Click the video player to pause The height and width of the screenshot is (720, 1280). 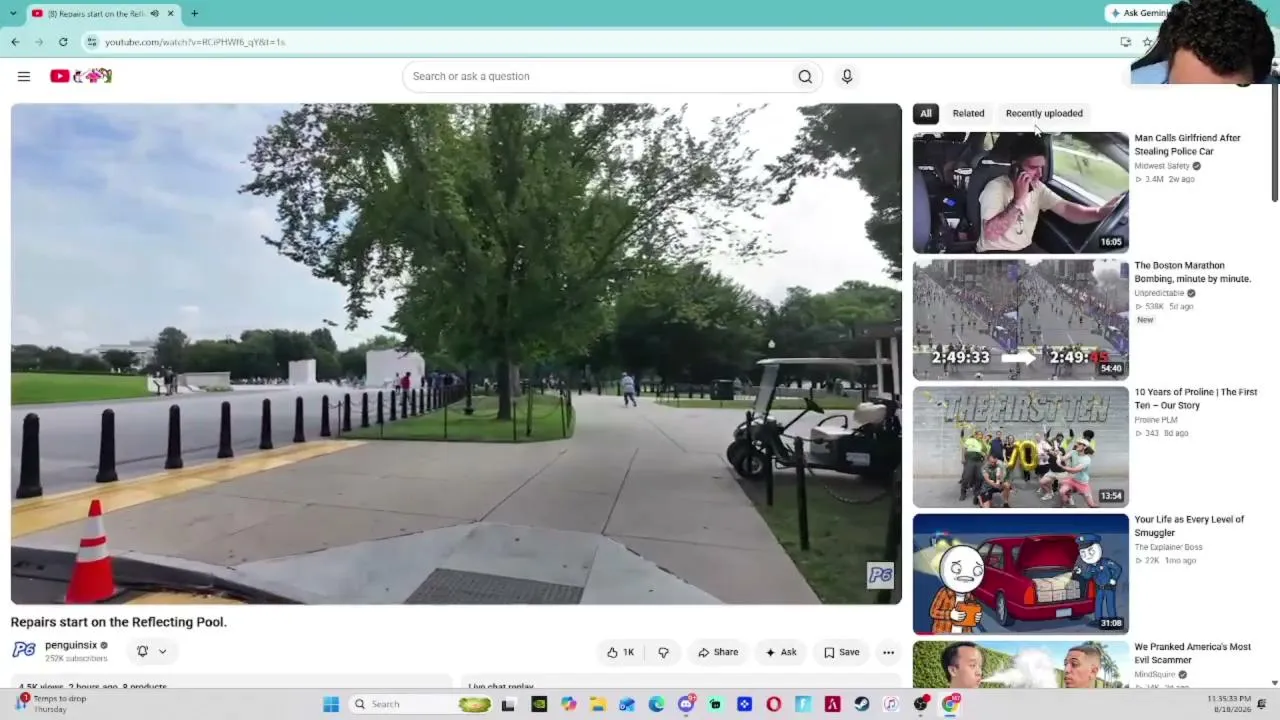click(x=456, y=354)
